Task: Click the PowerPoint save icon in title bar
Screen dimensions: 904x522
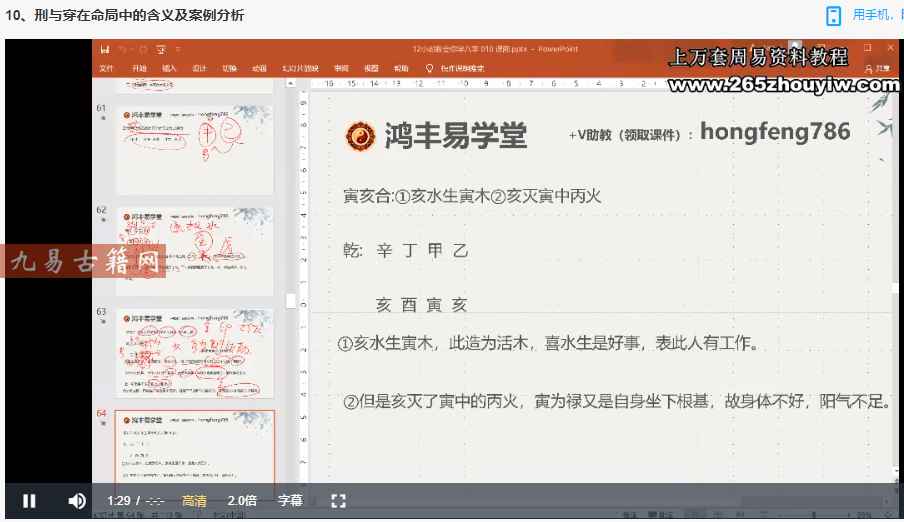Action: [x=105, y=49]
